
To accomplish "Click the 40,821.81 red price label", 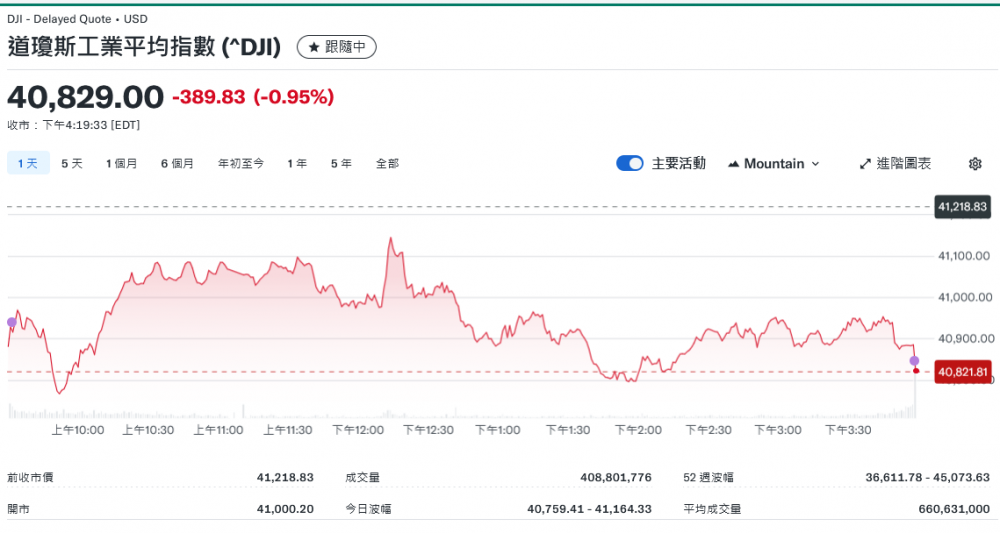I will 963,372.
